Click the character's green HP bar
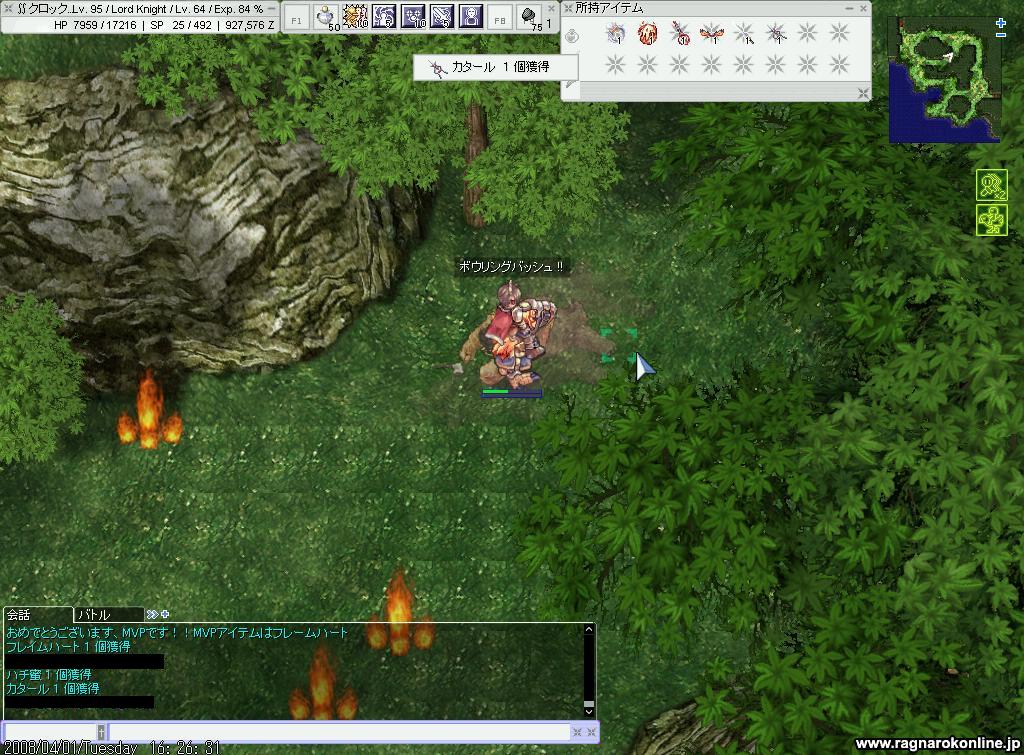 point(511,392)
